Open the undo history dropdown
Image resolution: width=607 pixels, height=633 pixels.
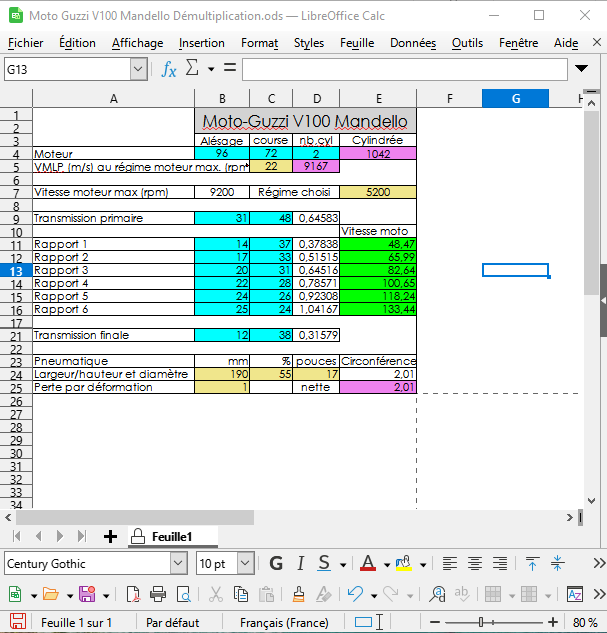coord(374,595)
